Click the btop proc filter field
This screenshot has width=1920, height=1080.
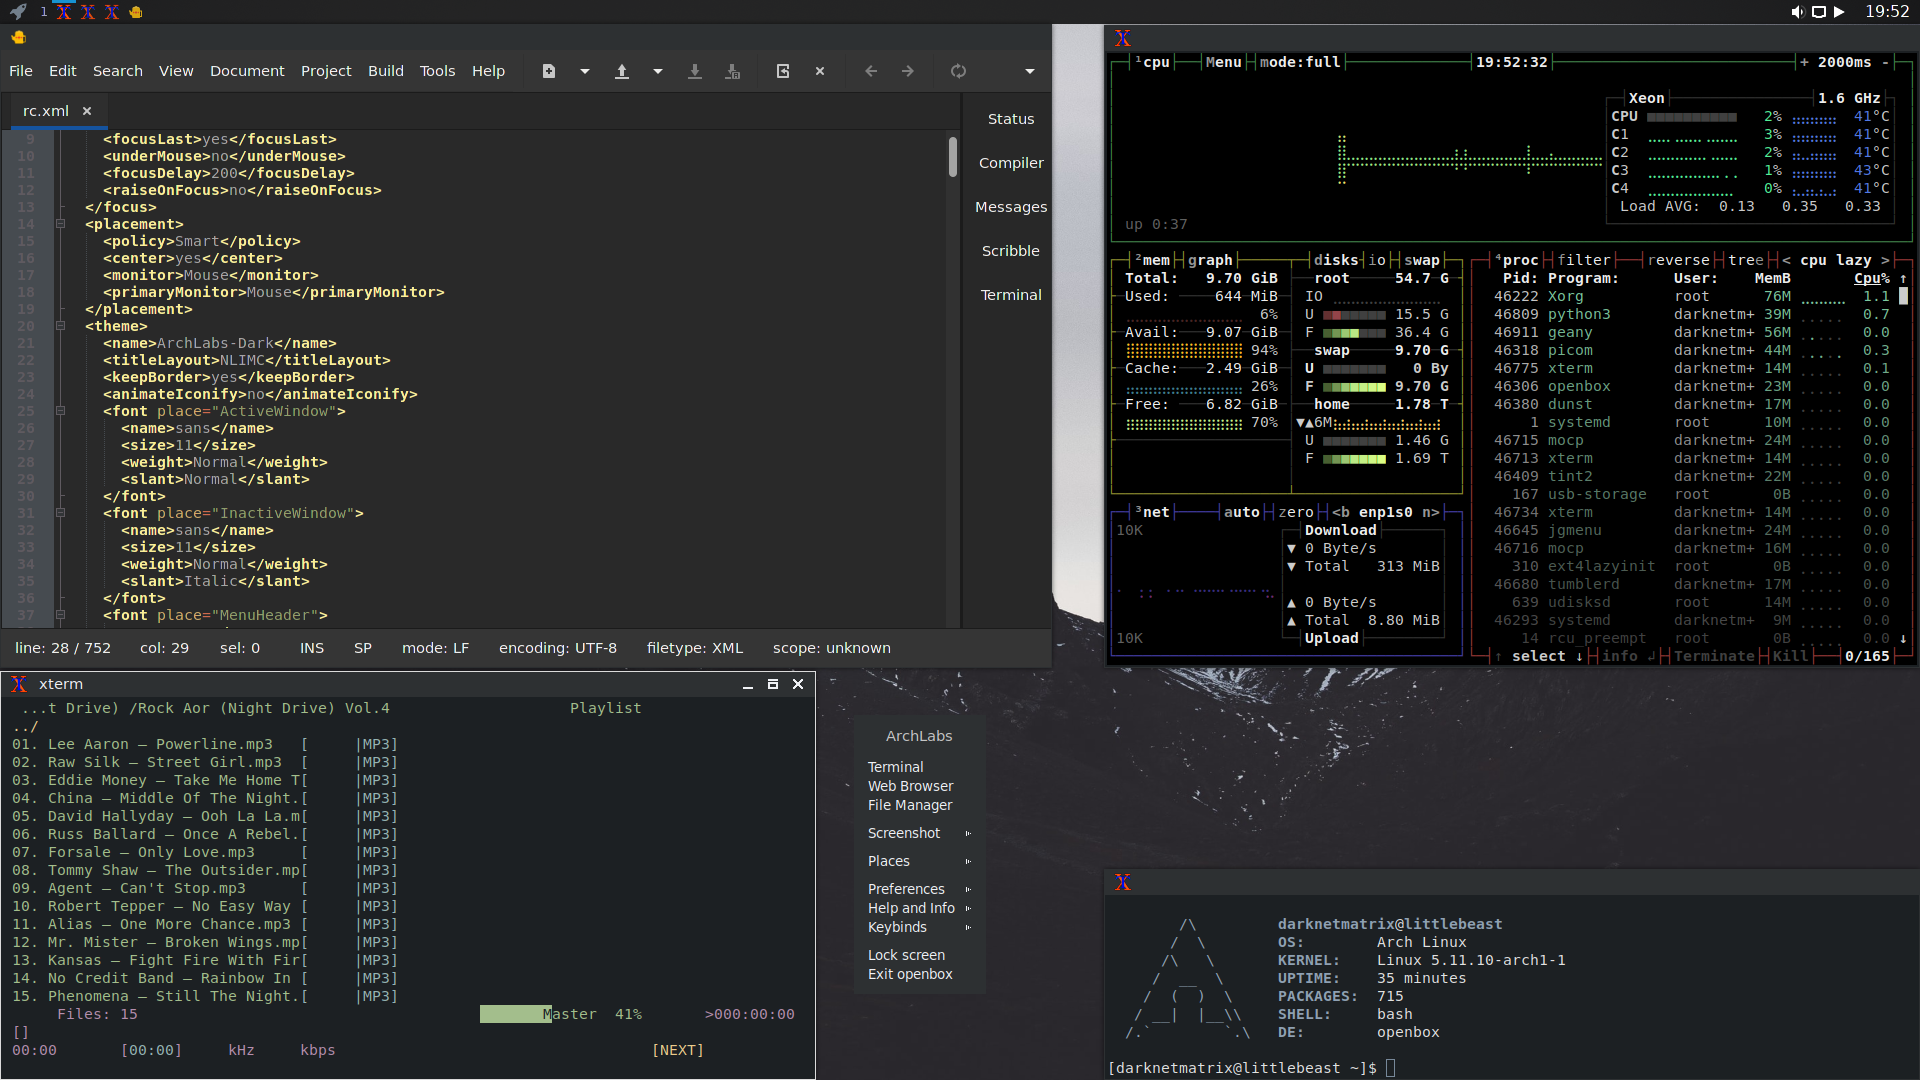point(1584,260)
